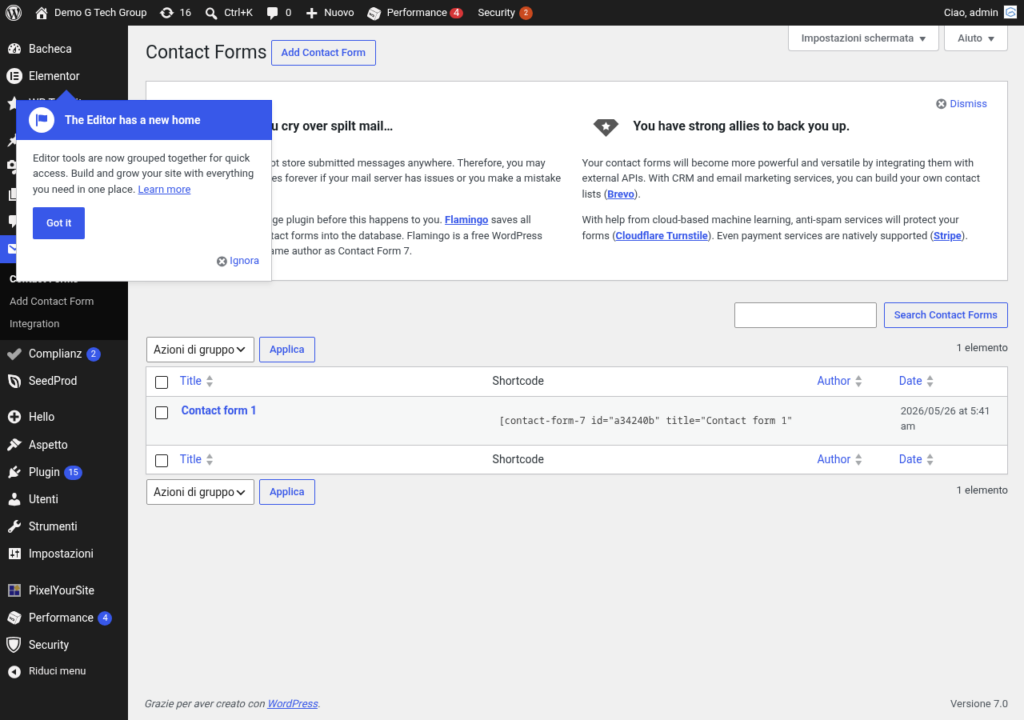The height and width of the screenshot is (720, 1024).
Task: Open the comments bubble icon in the admin bar
Action: (x=272, y=13)
